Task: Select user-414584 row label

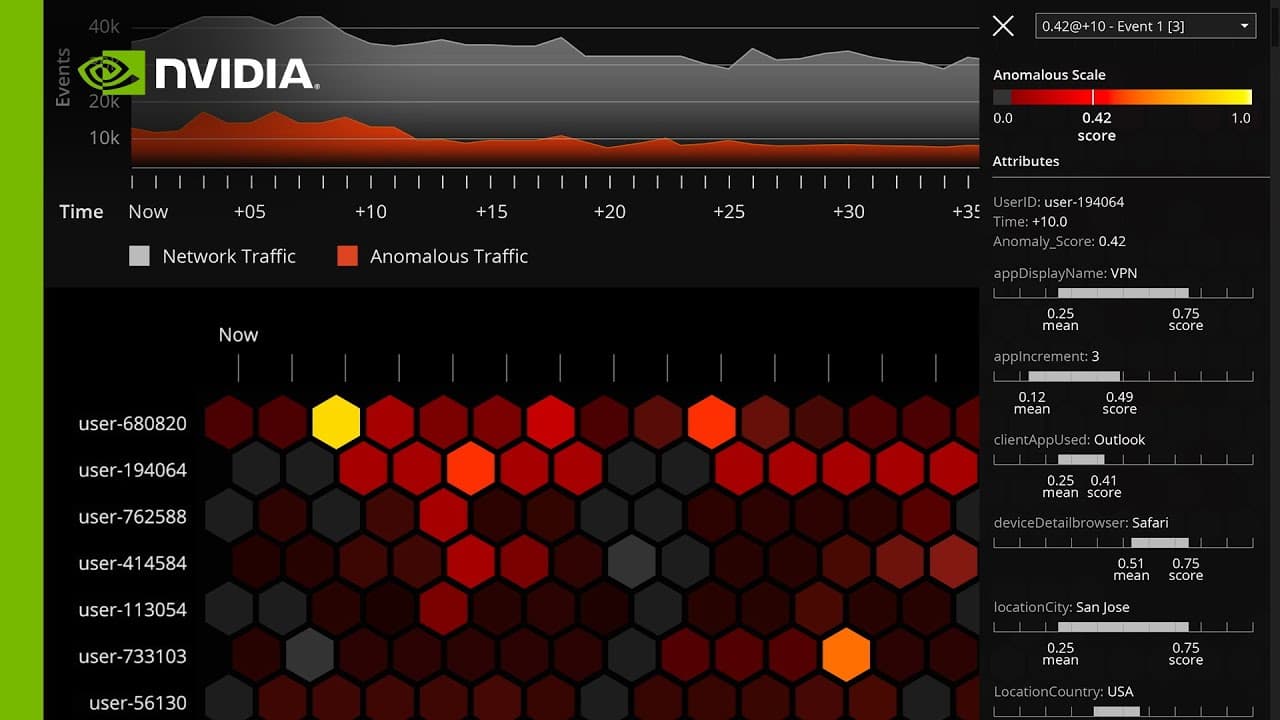Action: coord(133,563)
